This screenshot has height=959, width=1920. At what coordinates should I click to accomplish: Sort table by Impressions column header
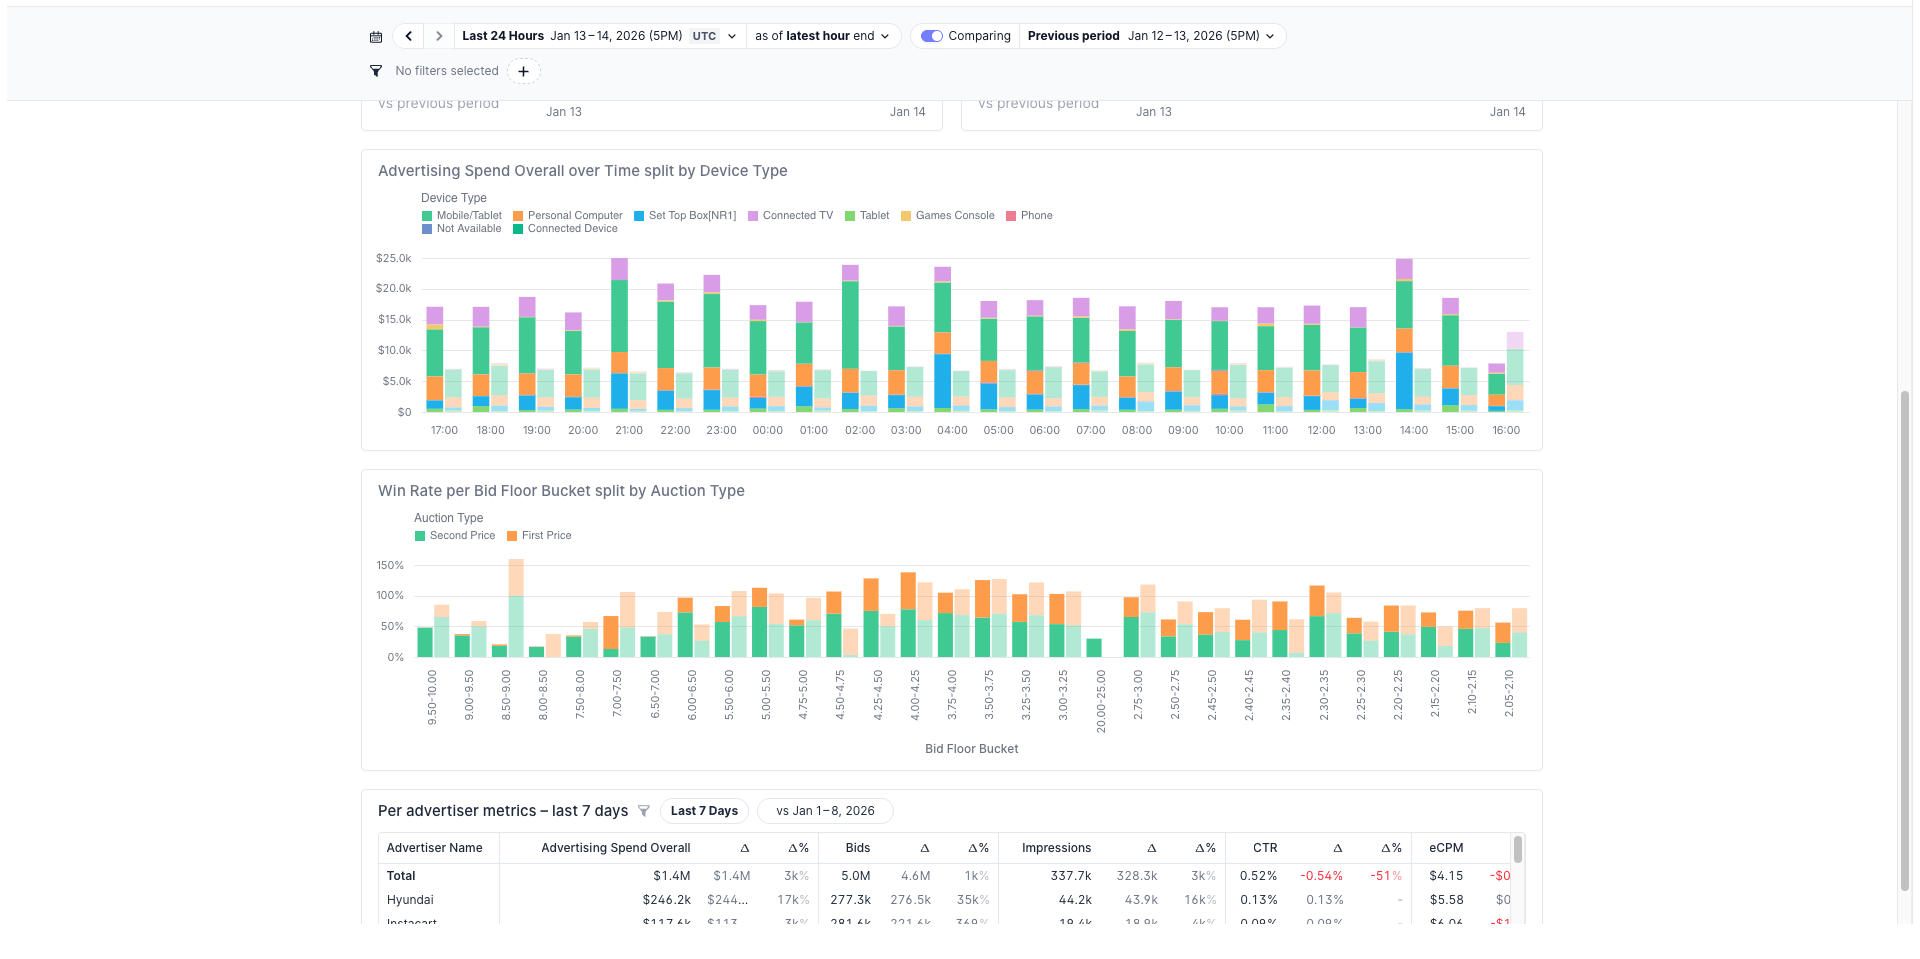(1056, 848)
